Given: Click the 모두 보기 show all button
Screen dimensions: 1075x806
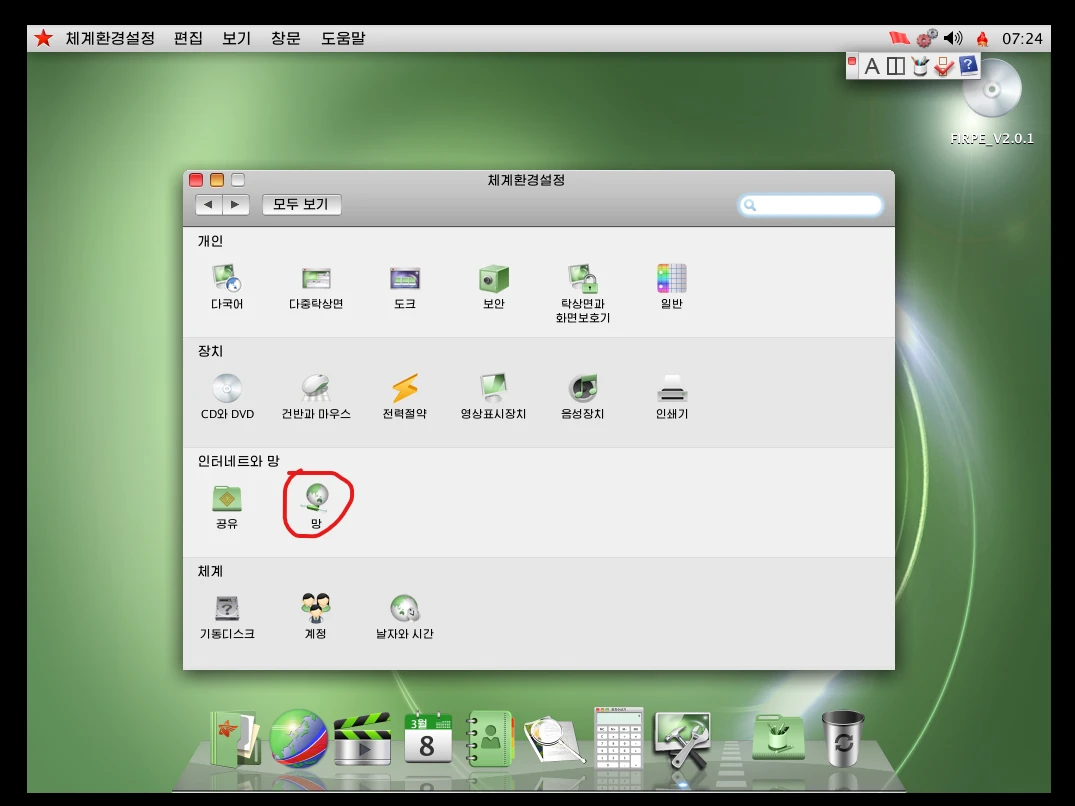Looking at the screenshot, I should coord(301,205).
